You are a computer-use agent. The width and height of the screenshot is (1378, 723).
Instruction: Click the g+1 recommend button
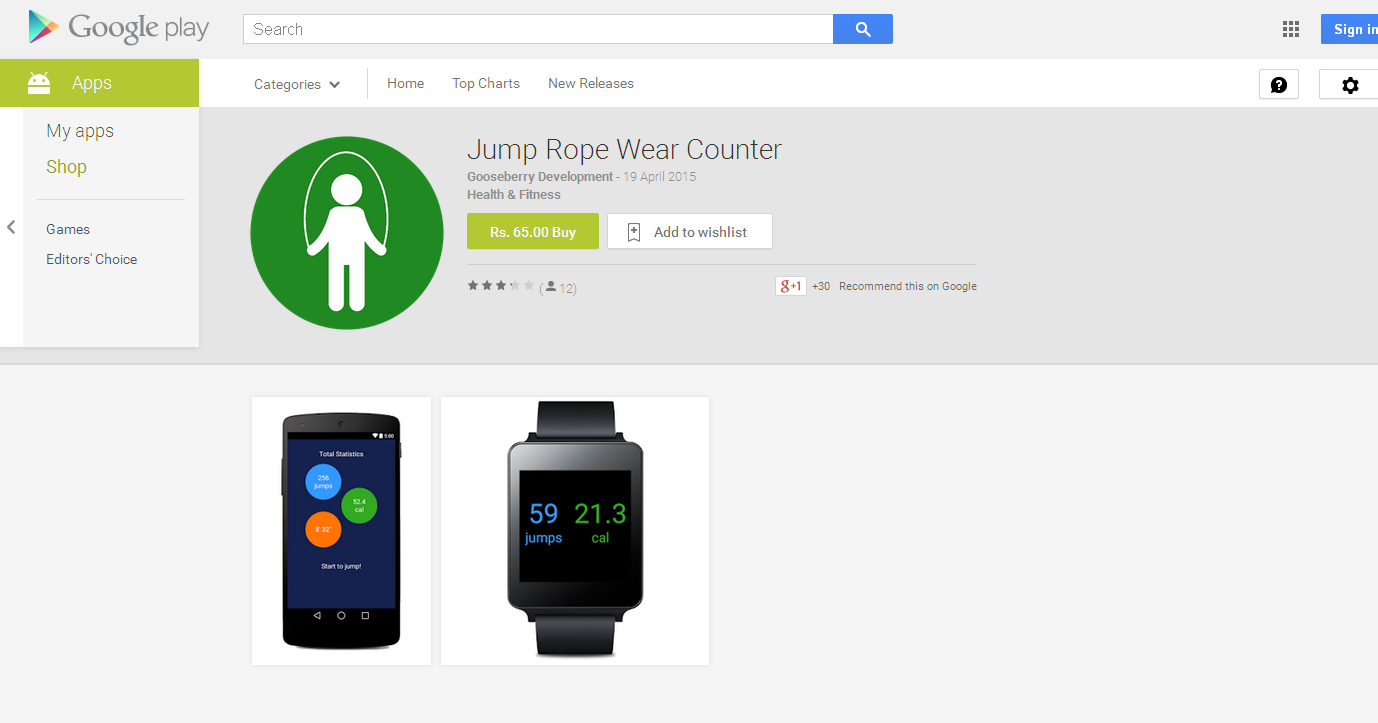790,286
